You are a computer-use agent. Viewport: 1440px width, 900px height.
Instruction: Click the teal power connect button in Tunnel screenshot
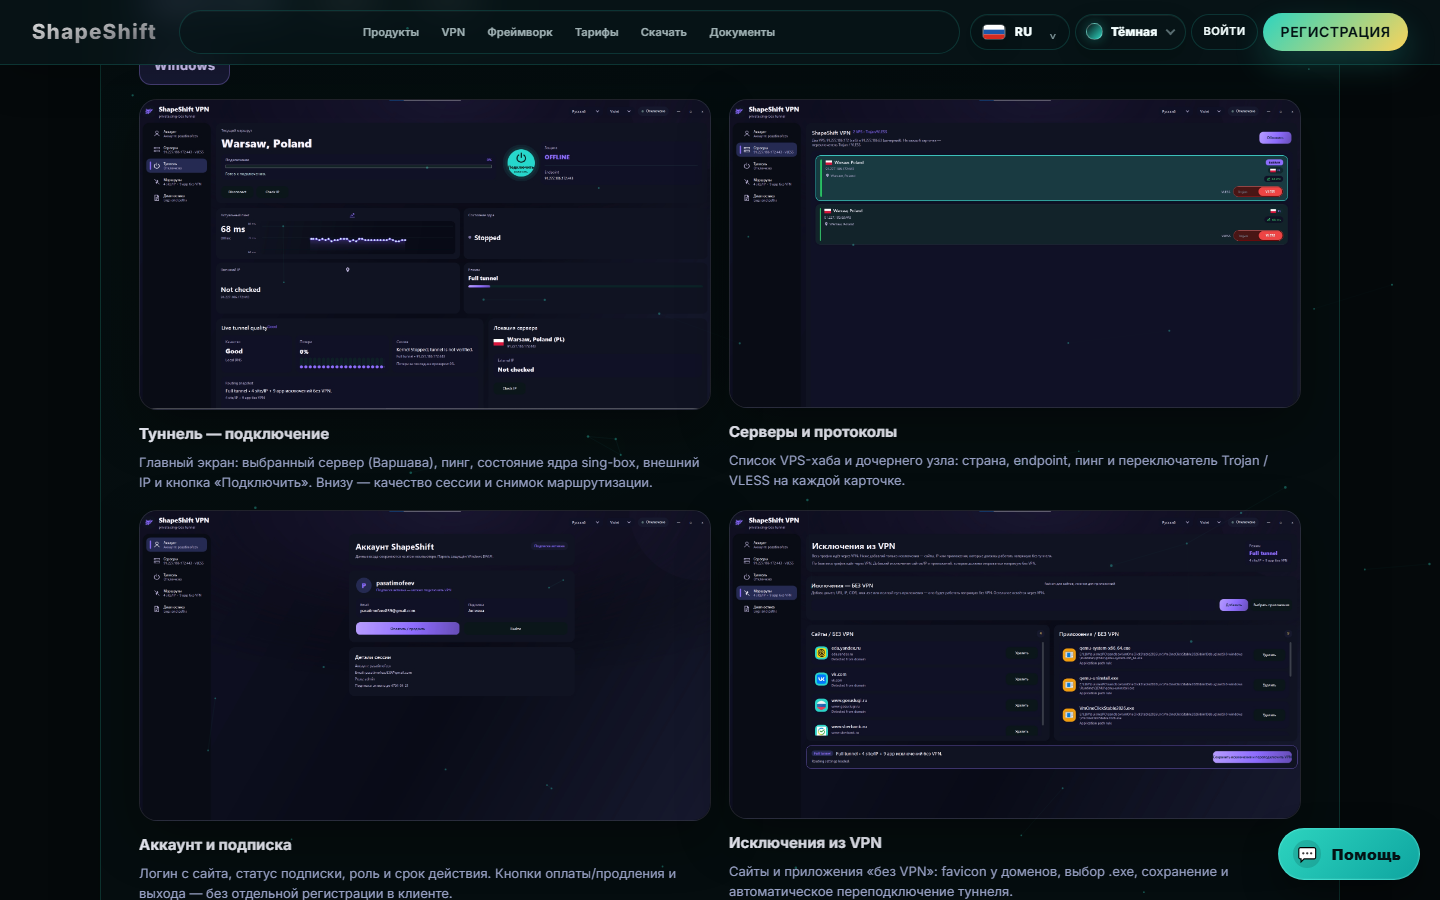pos(521,162)
